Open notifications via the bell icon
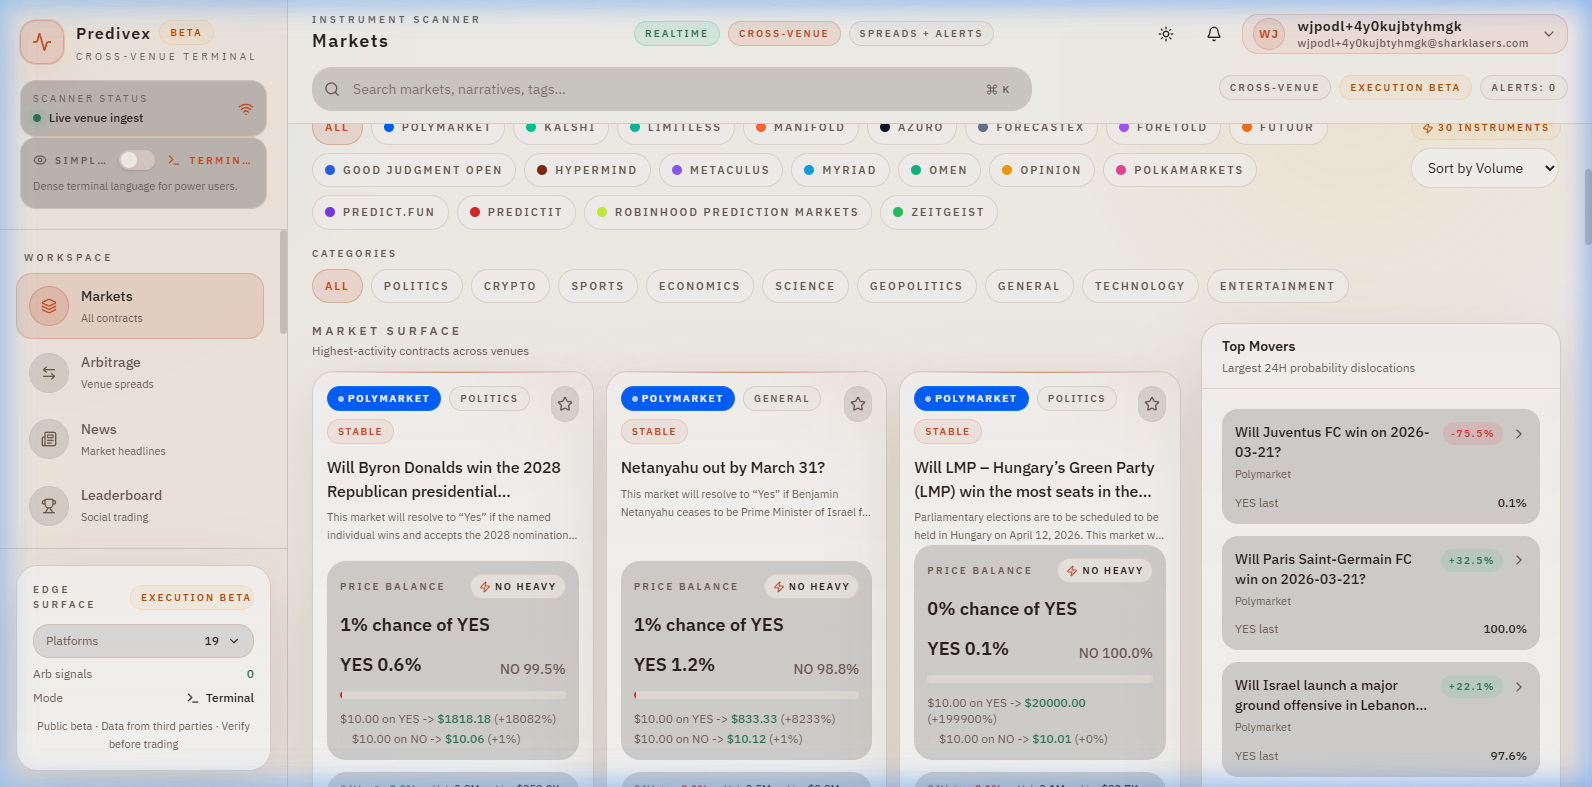The image size is (1592, 787). coord(1214,34)
